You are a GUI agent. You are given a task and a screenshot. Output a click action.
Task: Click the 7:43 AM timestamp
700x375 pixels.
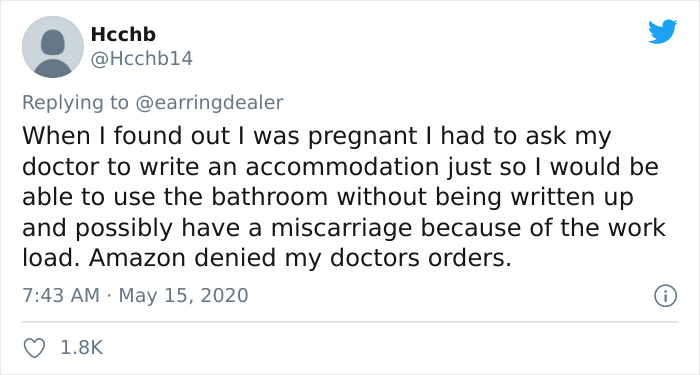pyautogui.click(x=61, y=296)
